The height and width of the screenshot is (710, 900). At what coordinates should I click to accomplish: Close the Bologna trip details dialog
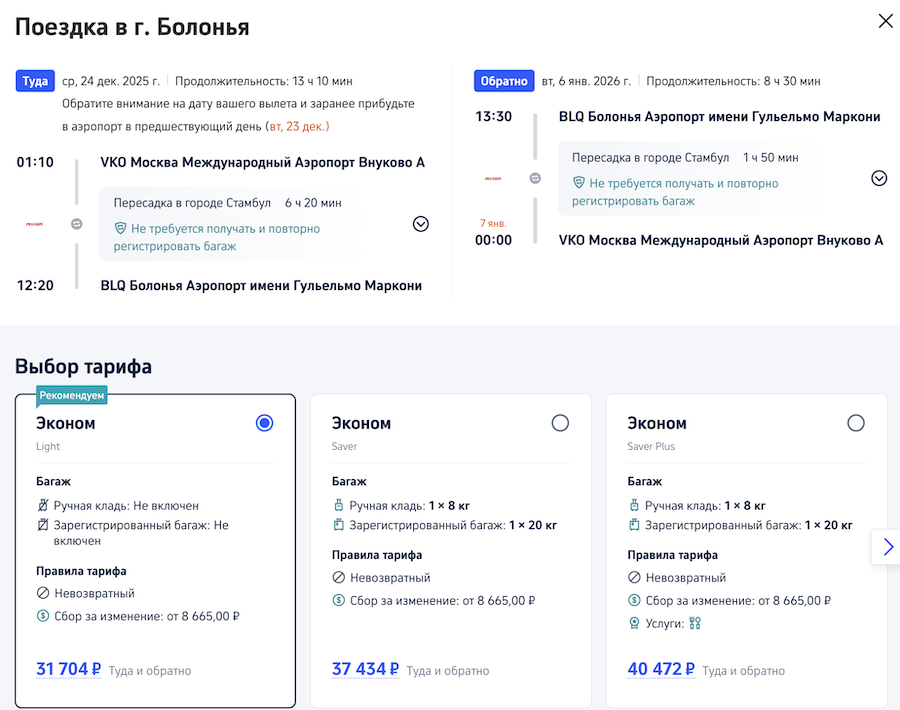(885, 21)
